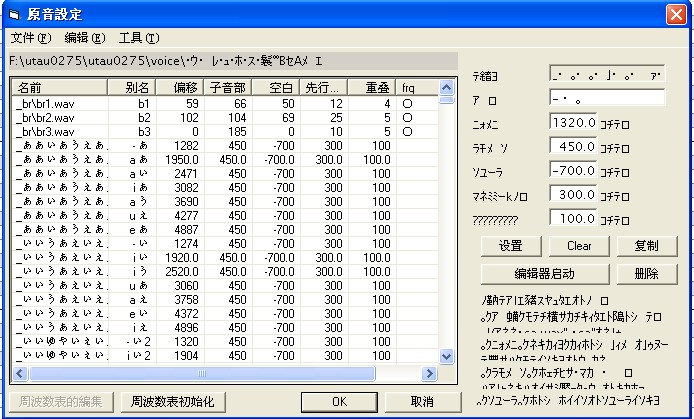Click the alias cell b2
Viewport: 694px width, 419px height.
(x=144, y=118)
